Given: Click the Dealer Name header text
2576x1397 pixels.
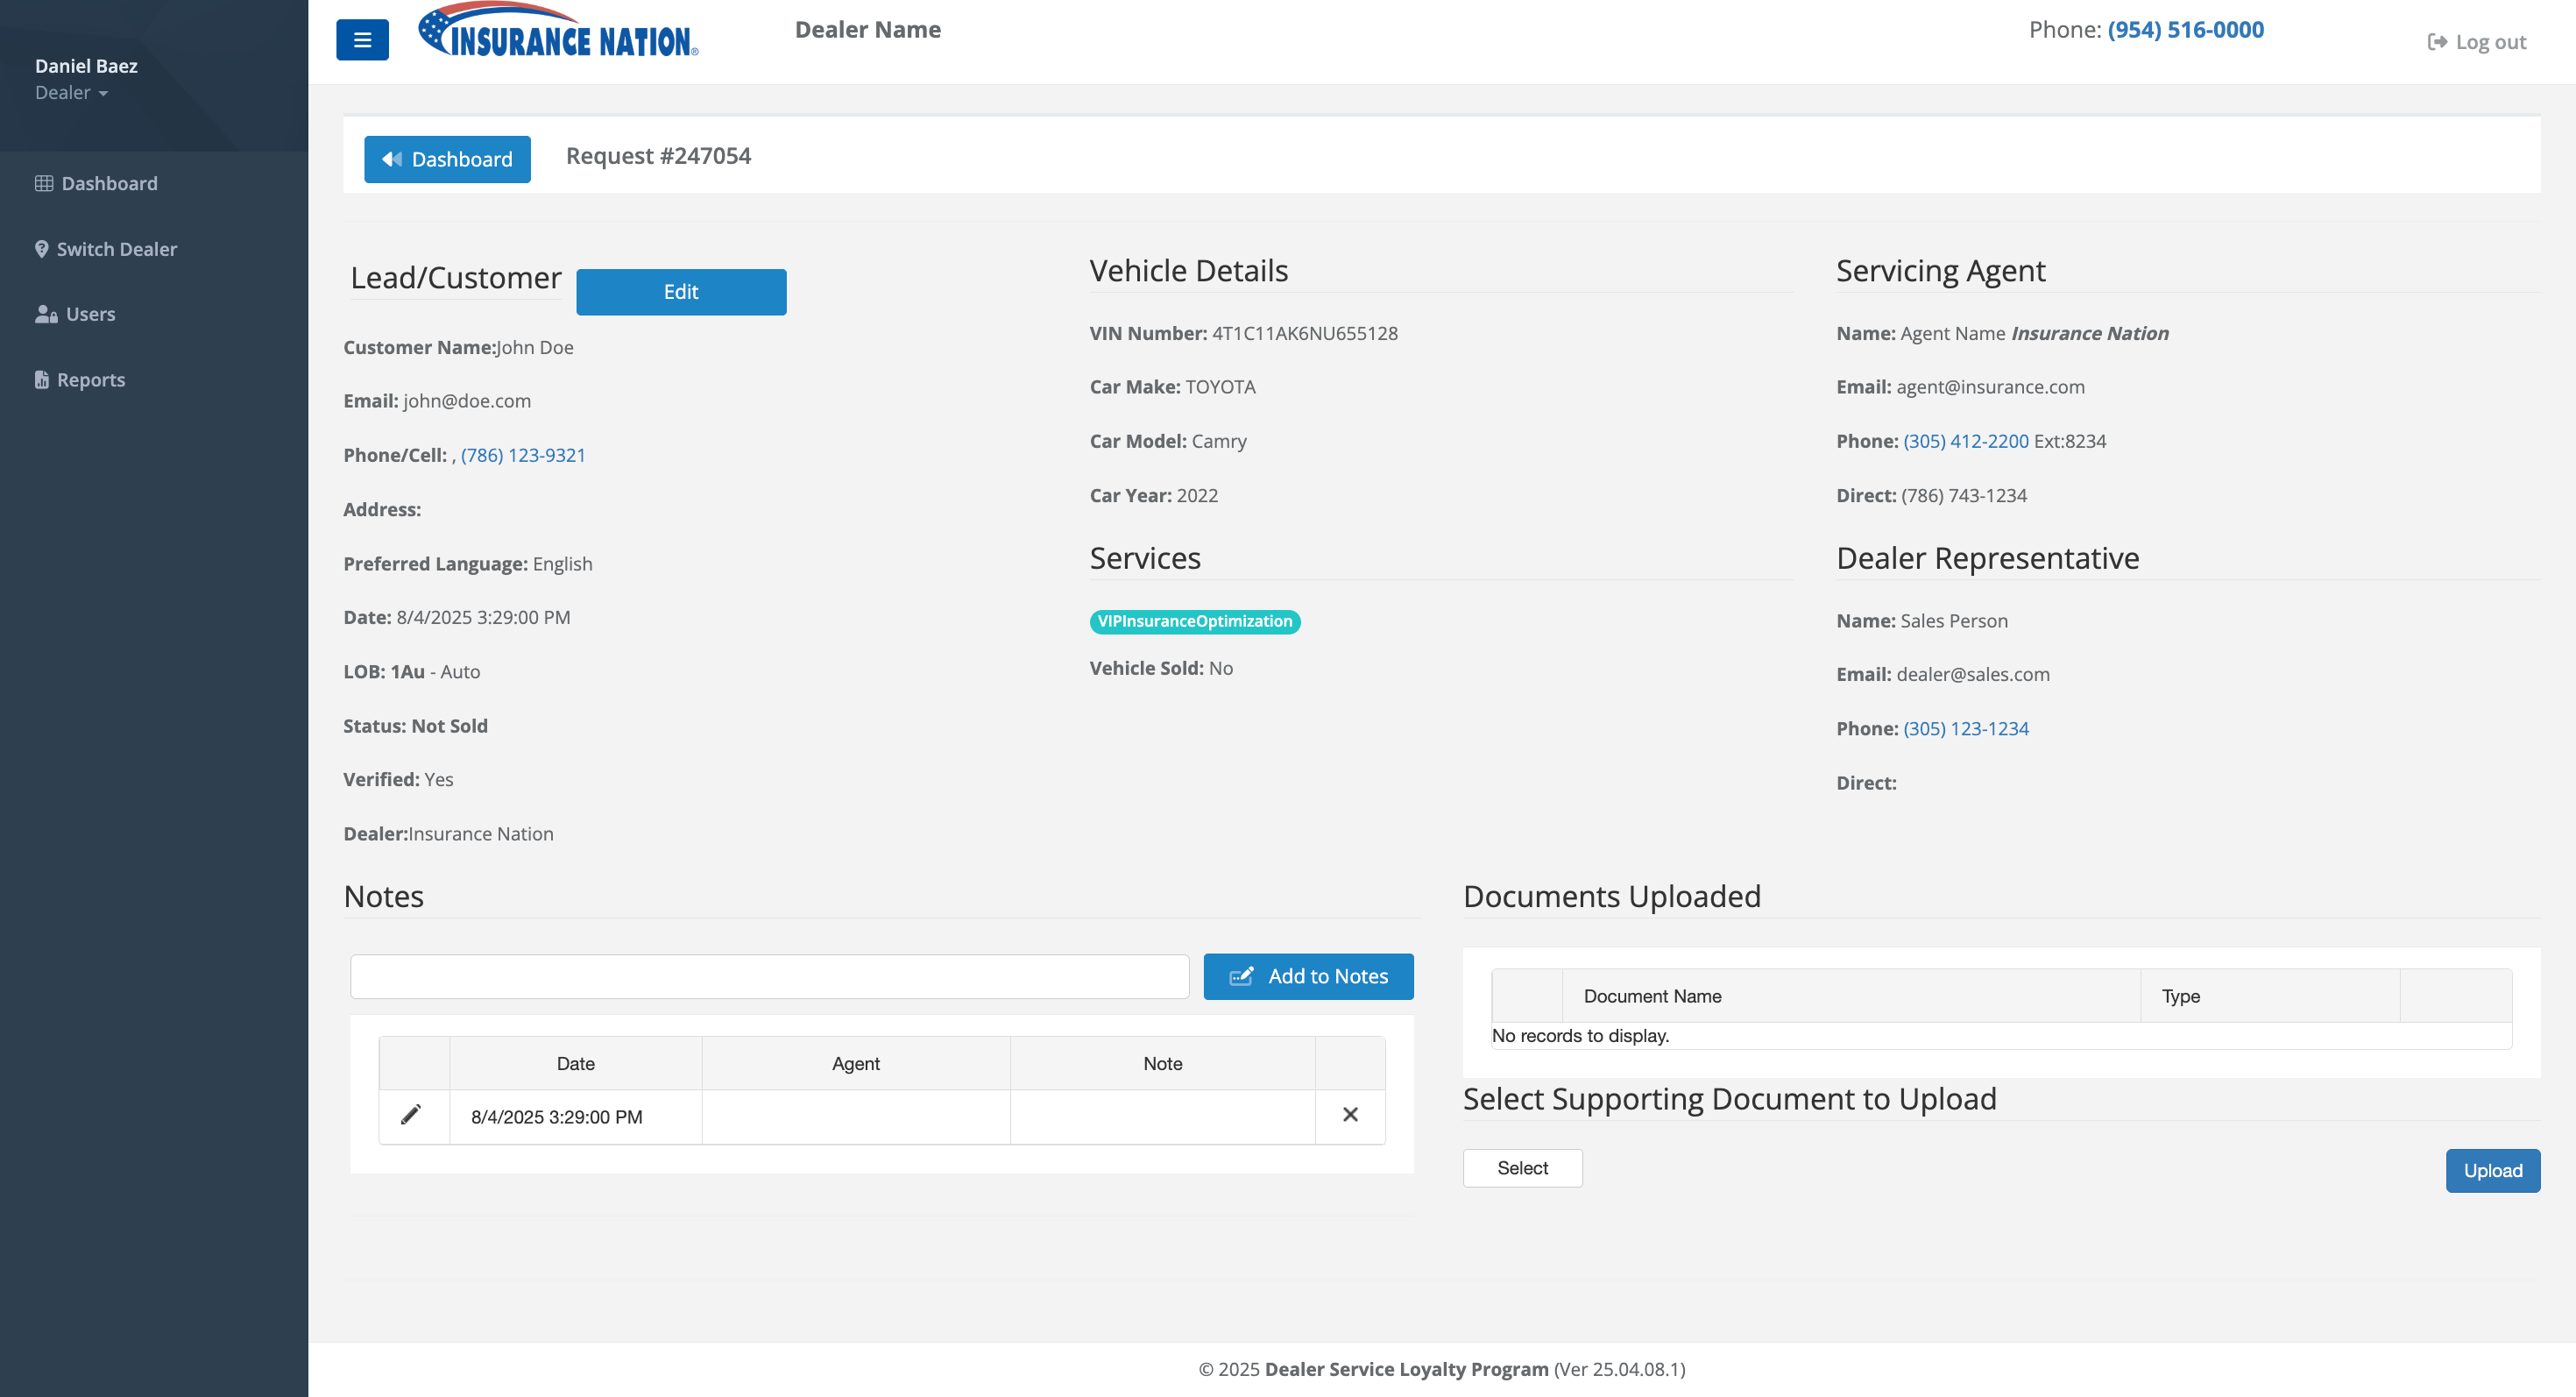Looking at the screenshot, I should [x=868, y=30].
